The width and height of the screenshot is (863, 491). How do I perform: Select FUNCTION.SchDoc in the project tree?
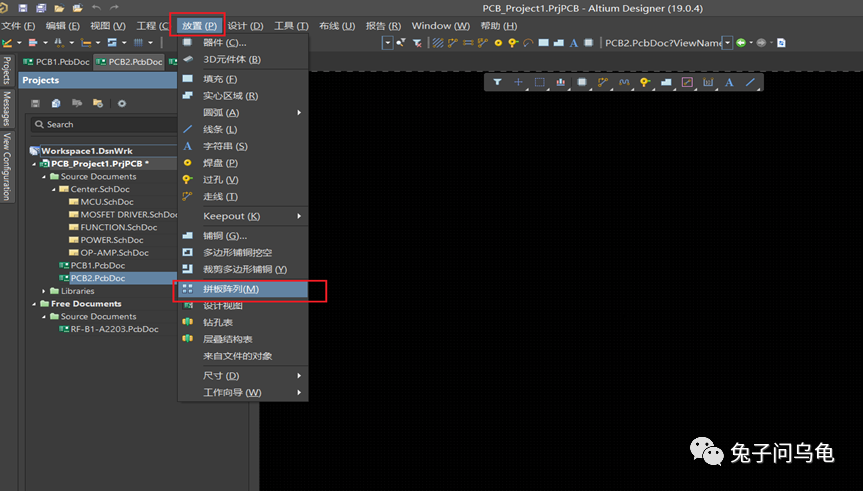click(x=118, y=227)
